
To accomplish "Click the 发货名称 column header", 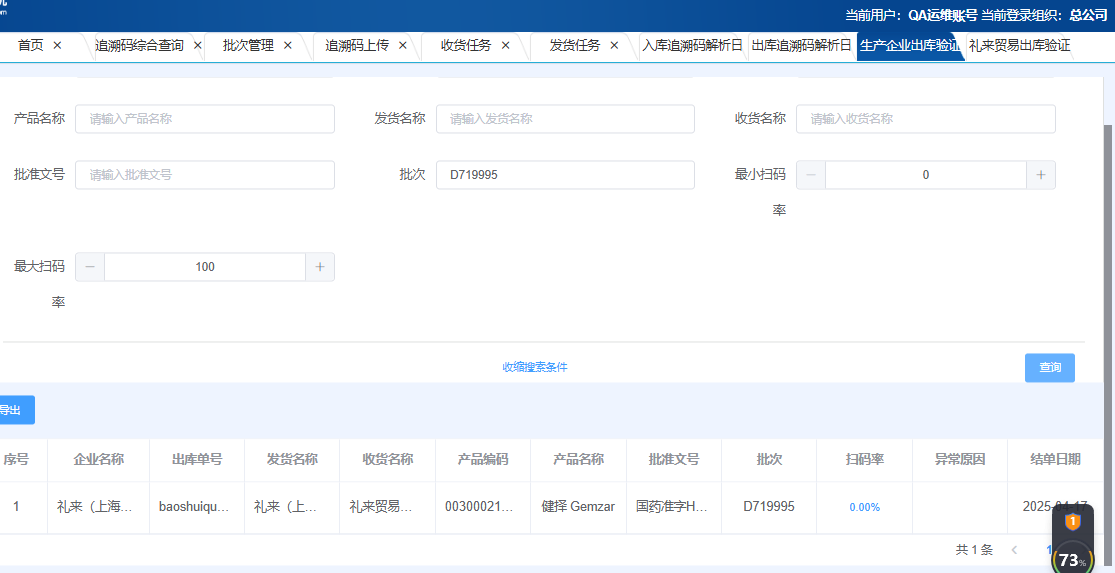I will click(292, 459).
